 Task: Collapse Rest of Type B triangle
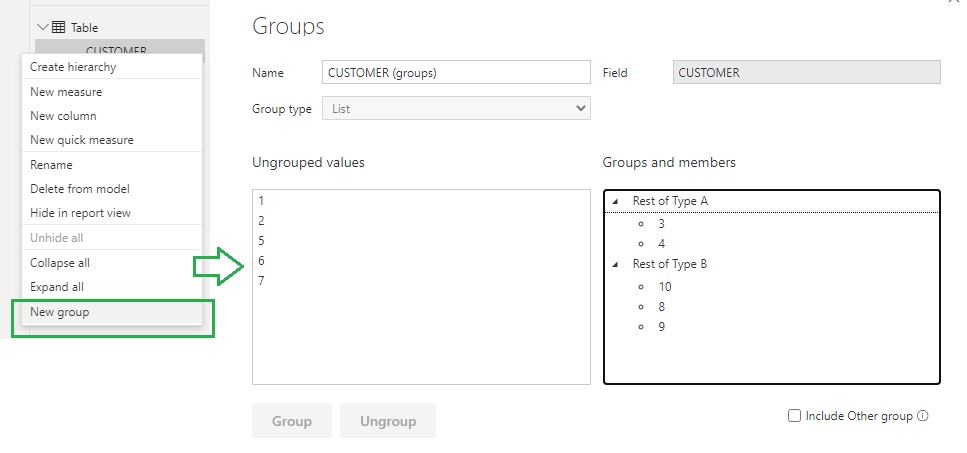click(615, 264)
